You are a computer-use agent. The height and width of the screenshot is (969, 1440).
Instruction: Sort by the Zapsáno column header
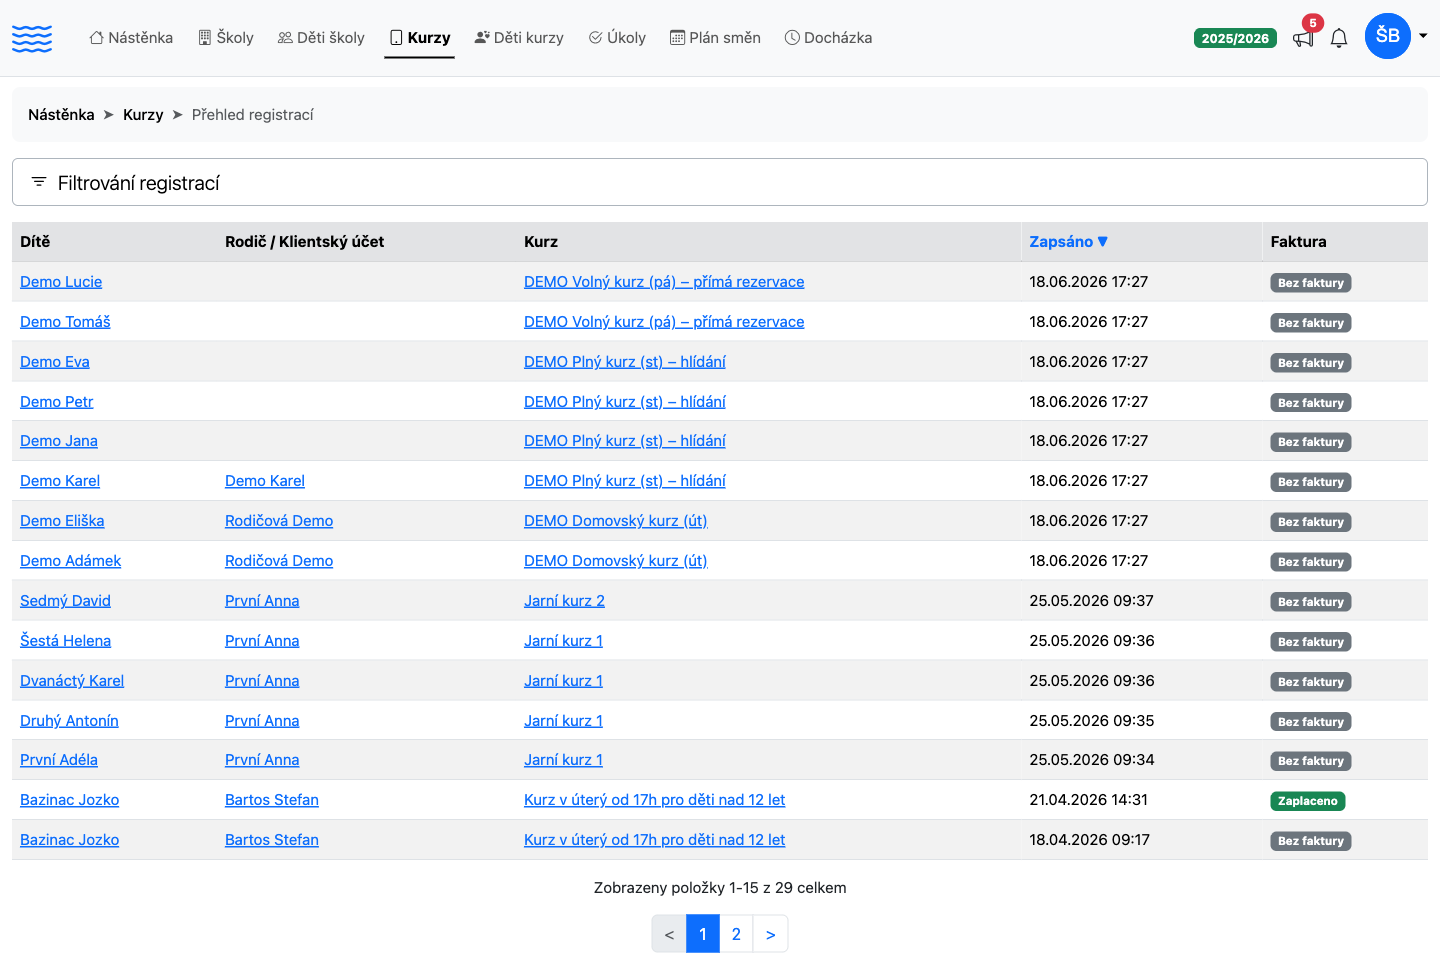pos(1068,242)
